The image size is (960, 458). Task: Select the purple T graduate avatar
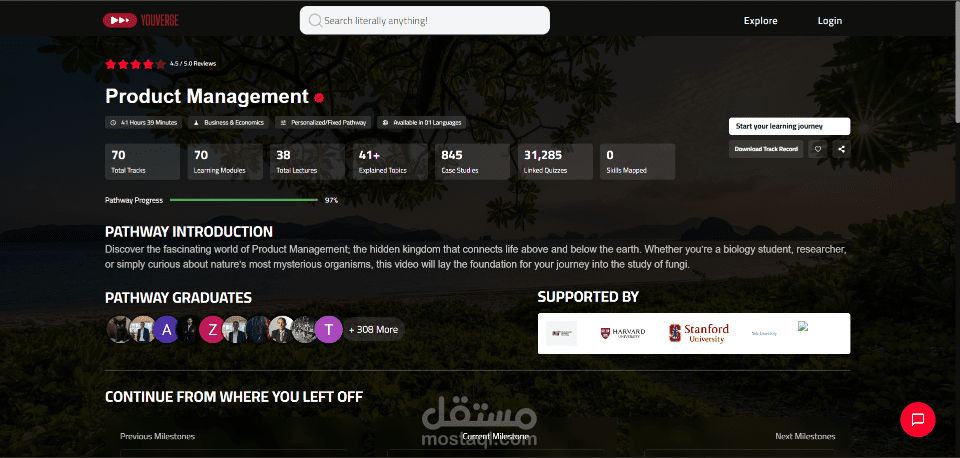tap(329, 329)
